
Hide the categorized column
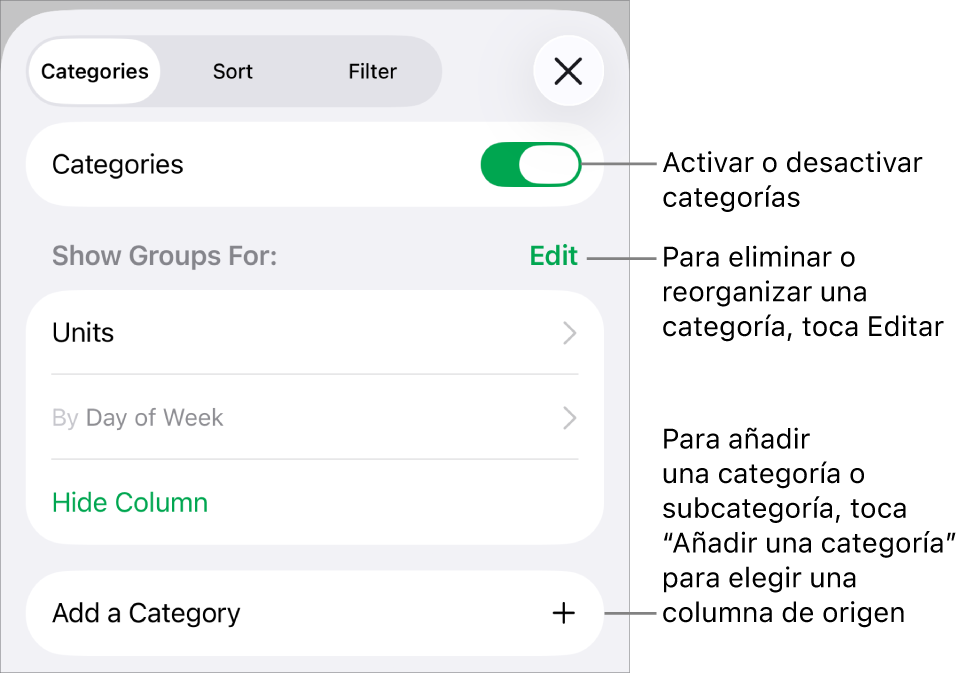pos(129,502)
